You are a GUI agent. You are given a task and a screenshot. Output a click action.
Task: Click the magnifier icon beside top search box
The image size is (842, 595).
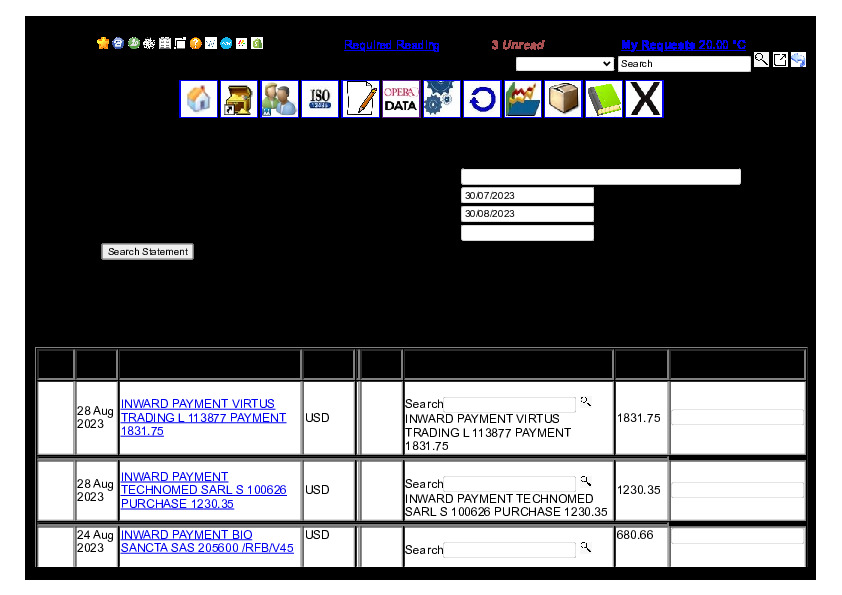(761, 60)
